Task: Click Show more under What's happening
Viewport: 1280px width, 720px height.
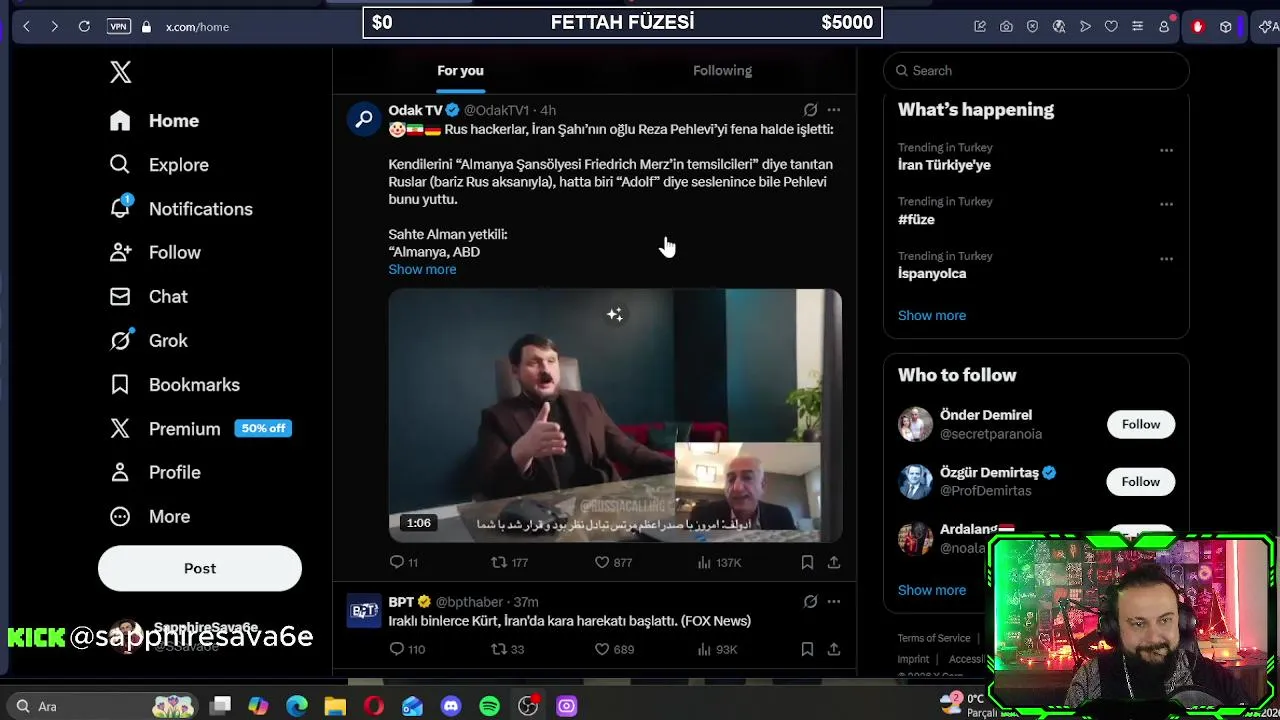Action: click(932, 316)
